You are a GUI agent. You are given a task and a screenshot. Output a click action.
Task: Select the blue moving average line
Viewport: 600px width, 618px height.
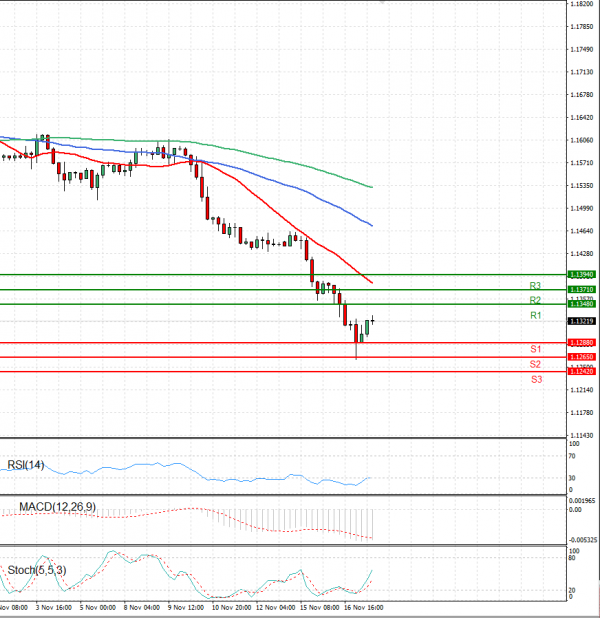coord(300,182)
